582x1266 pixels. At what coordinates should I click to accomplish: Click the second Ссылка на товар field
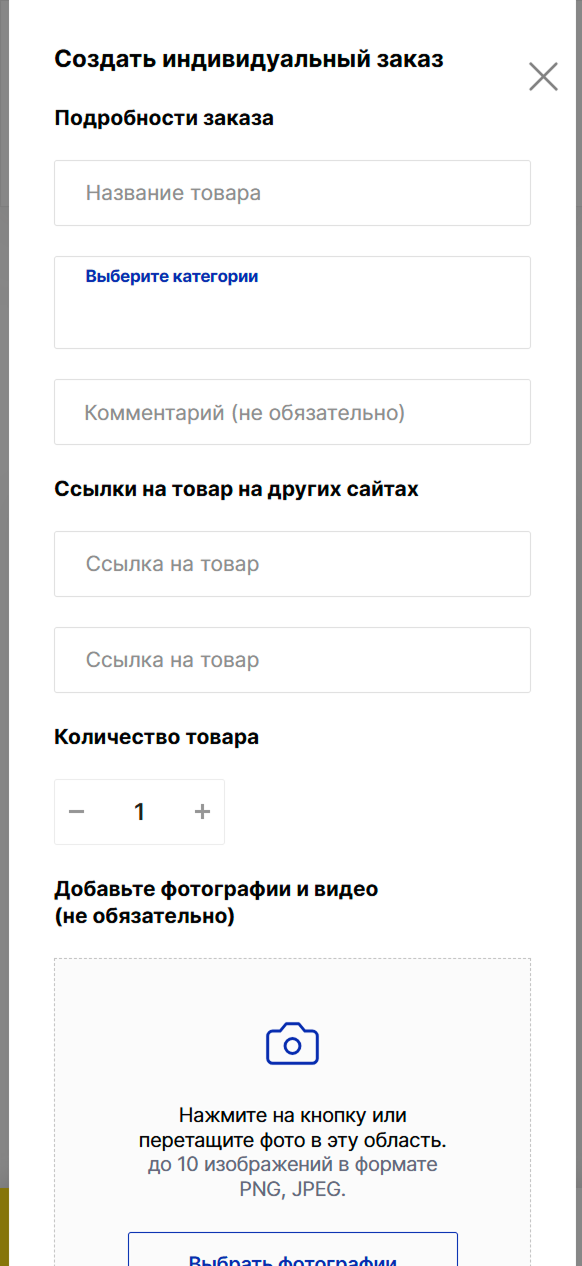point(291,660)
